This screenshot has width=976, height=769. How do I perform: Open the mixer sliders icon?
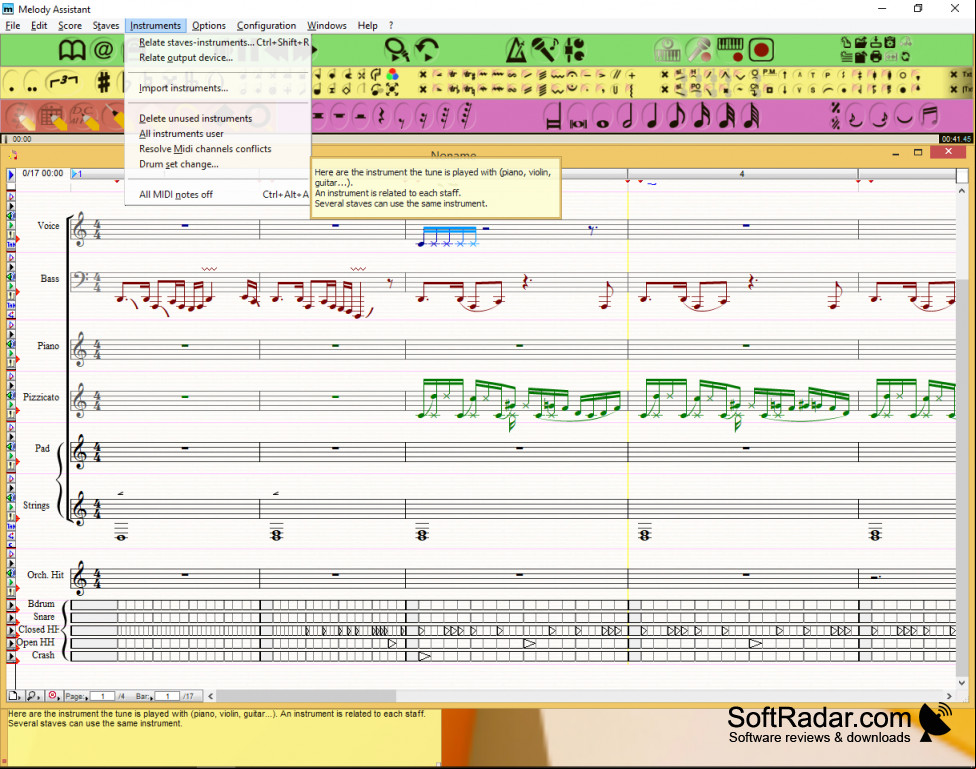[x=575, y=50]
